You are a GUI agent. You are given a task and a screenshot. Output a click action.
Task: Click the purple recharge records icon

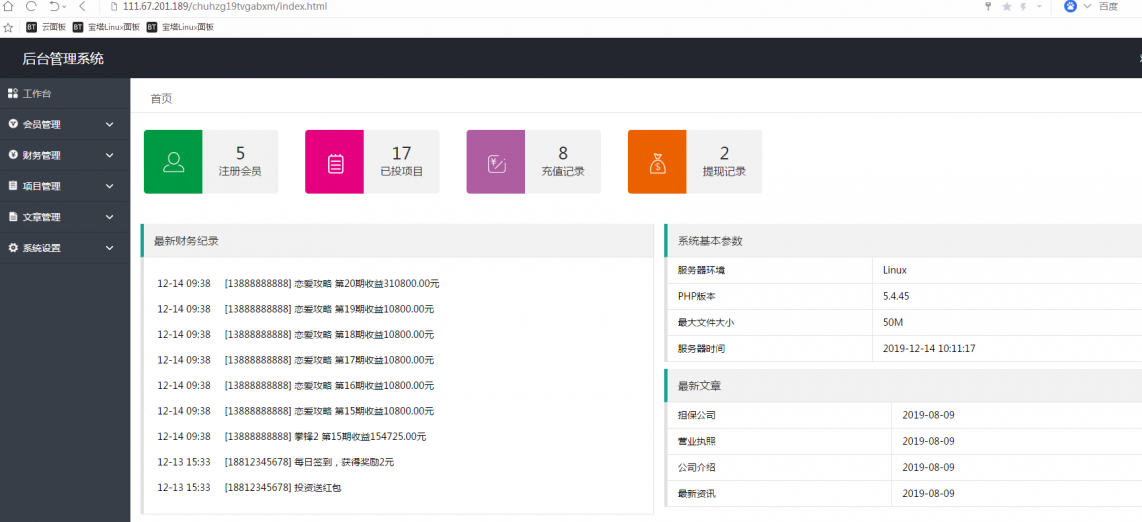[496, 162]
